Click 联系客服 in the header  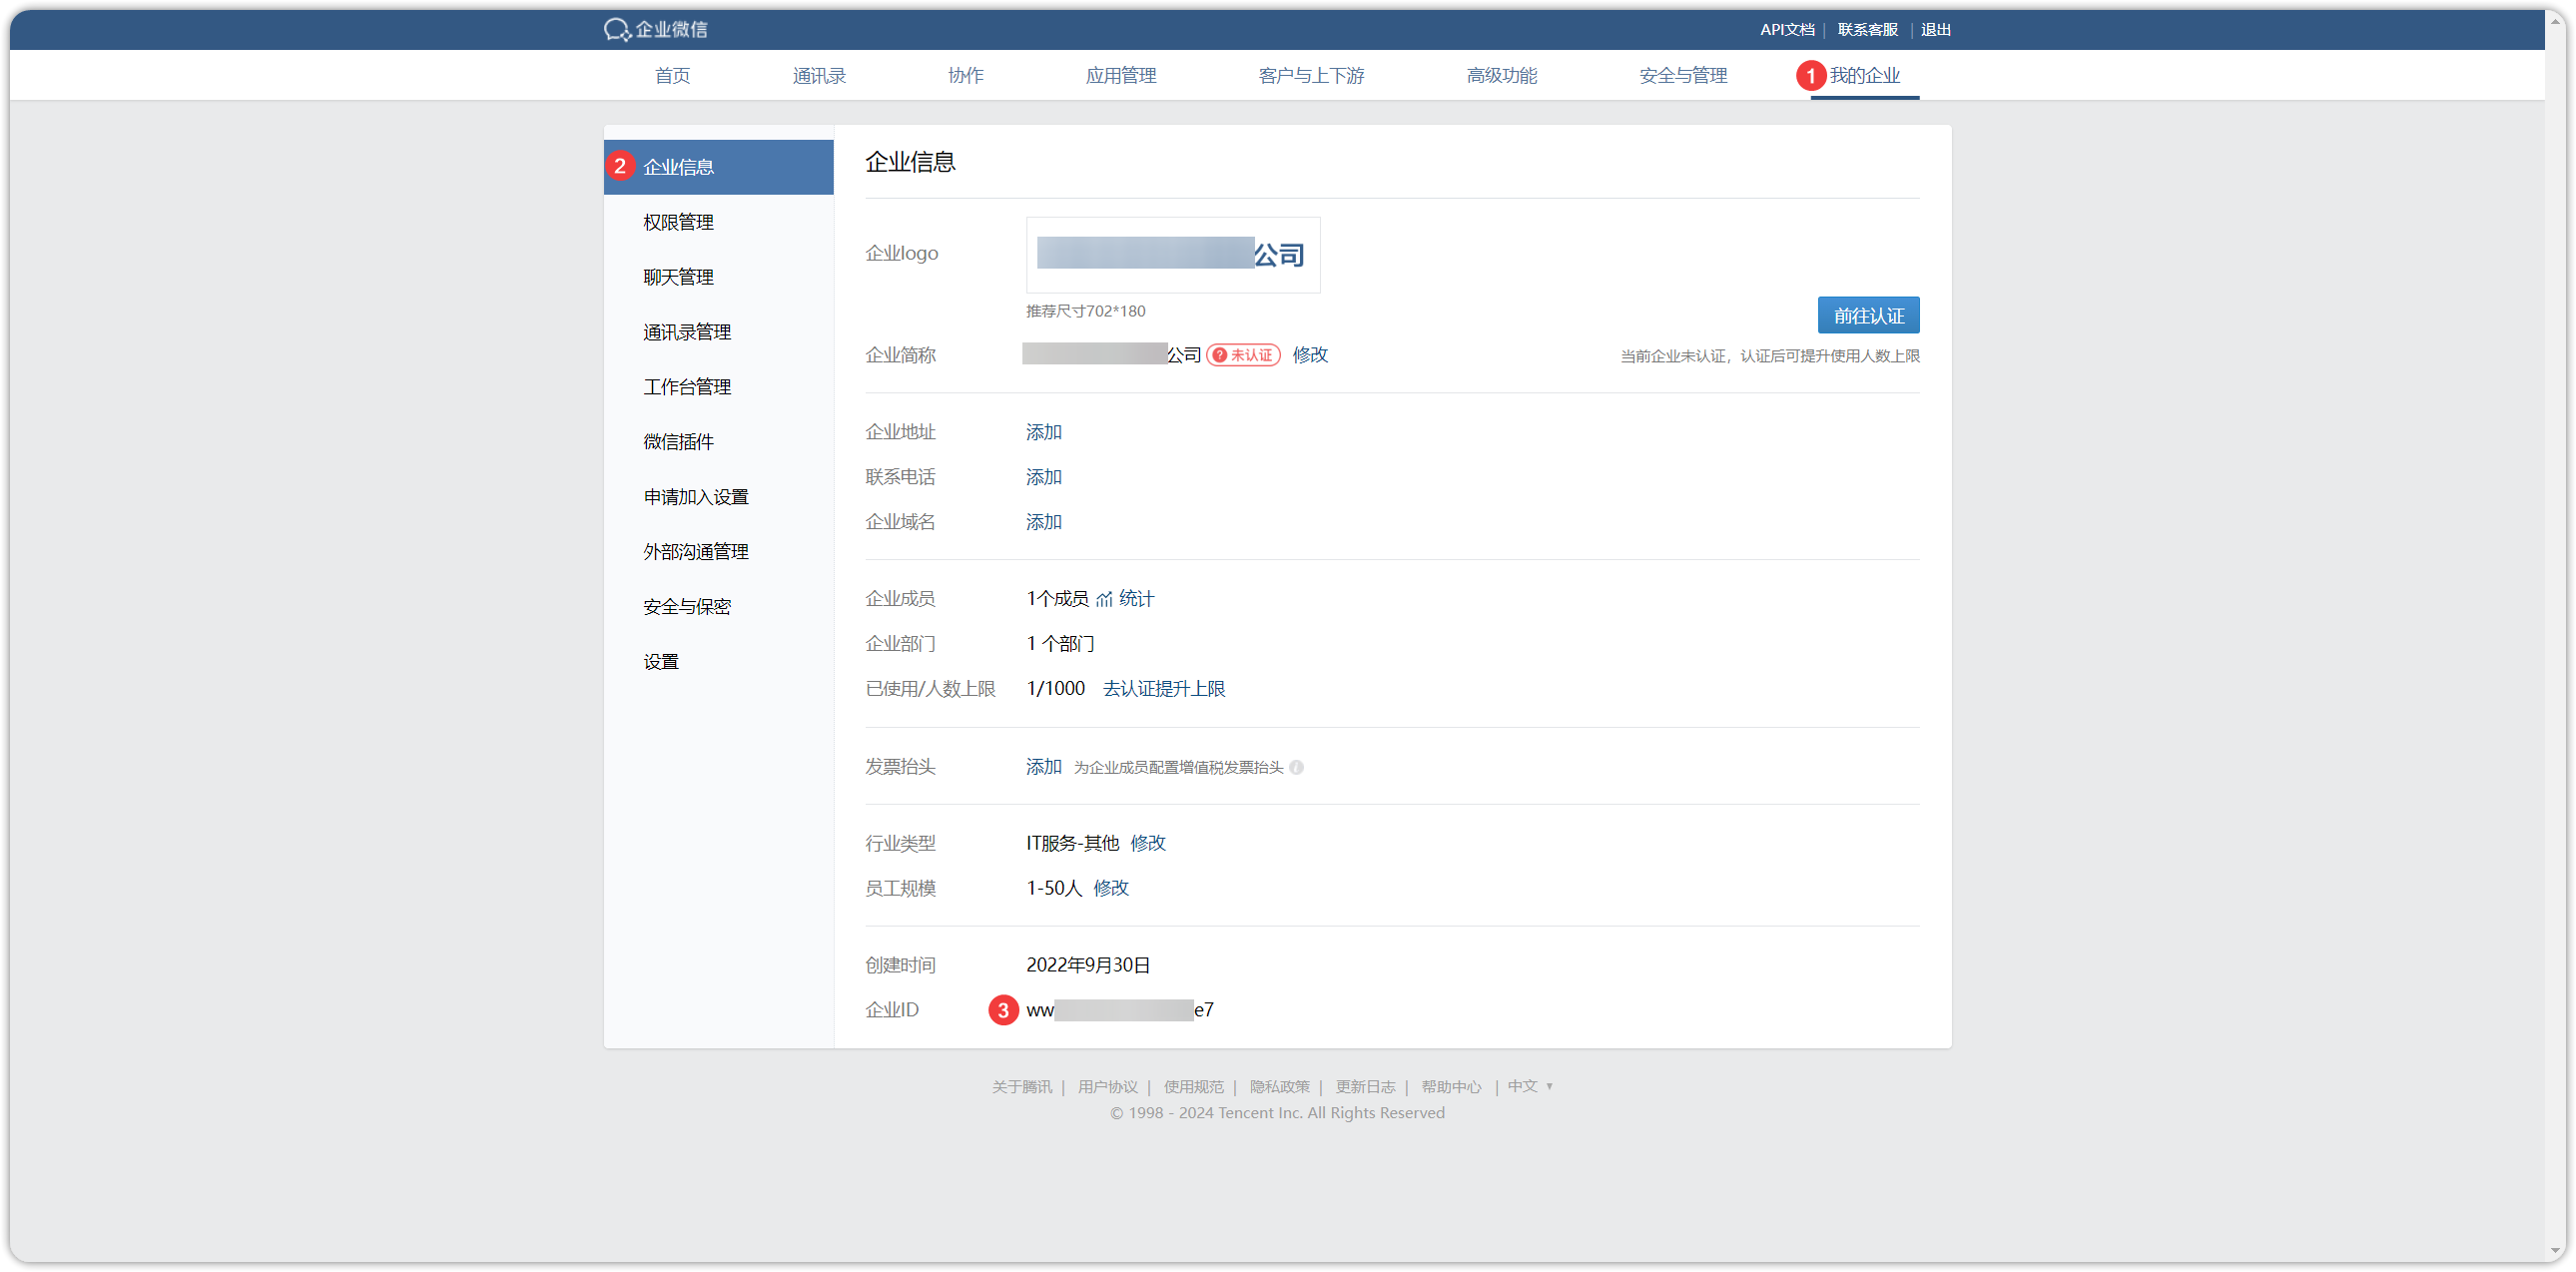pyautogui.click(x=1867, y=30)
